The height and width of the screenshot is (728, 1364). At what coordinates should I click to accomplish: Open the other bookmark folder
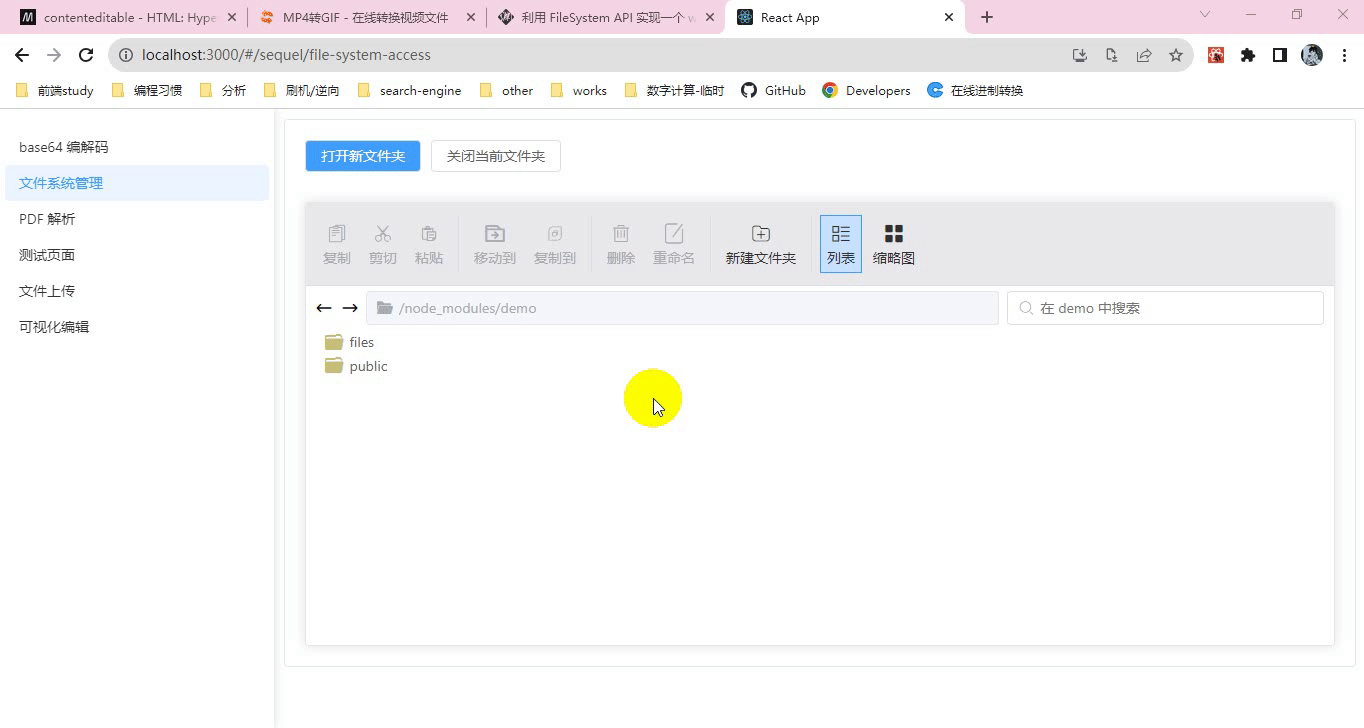click(507, 90)
